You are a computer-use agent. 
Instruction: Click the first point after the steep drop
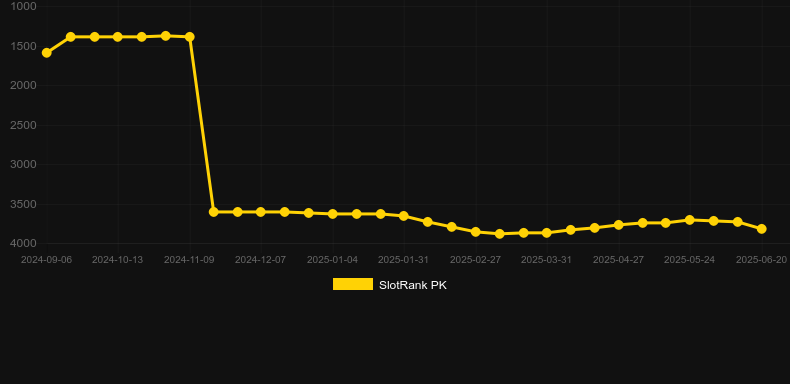[x=214, y=212]
